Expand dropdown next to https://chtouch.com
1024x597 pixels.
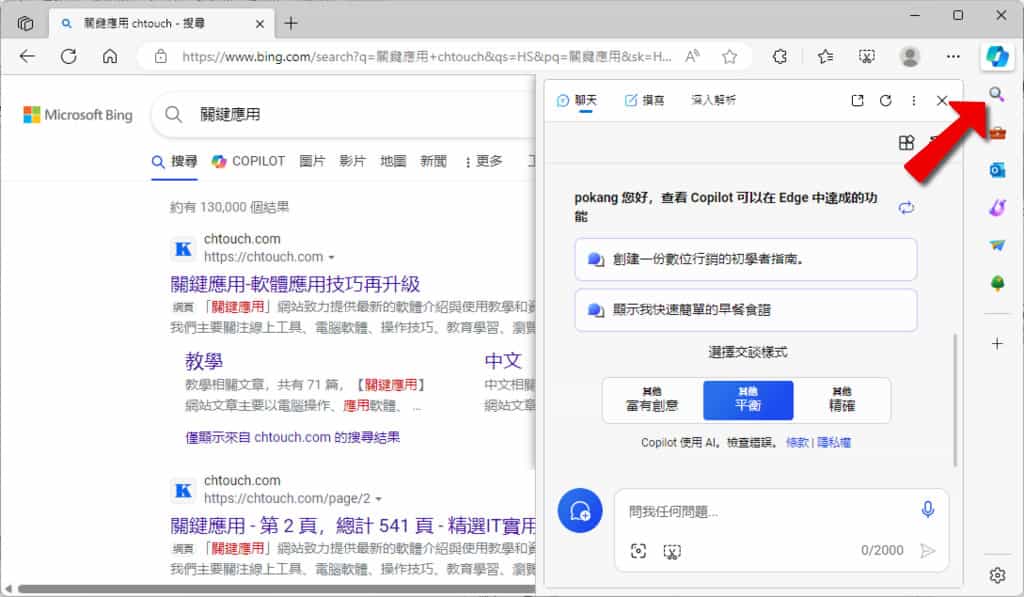332,257
